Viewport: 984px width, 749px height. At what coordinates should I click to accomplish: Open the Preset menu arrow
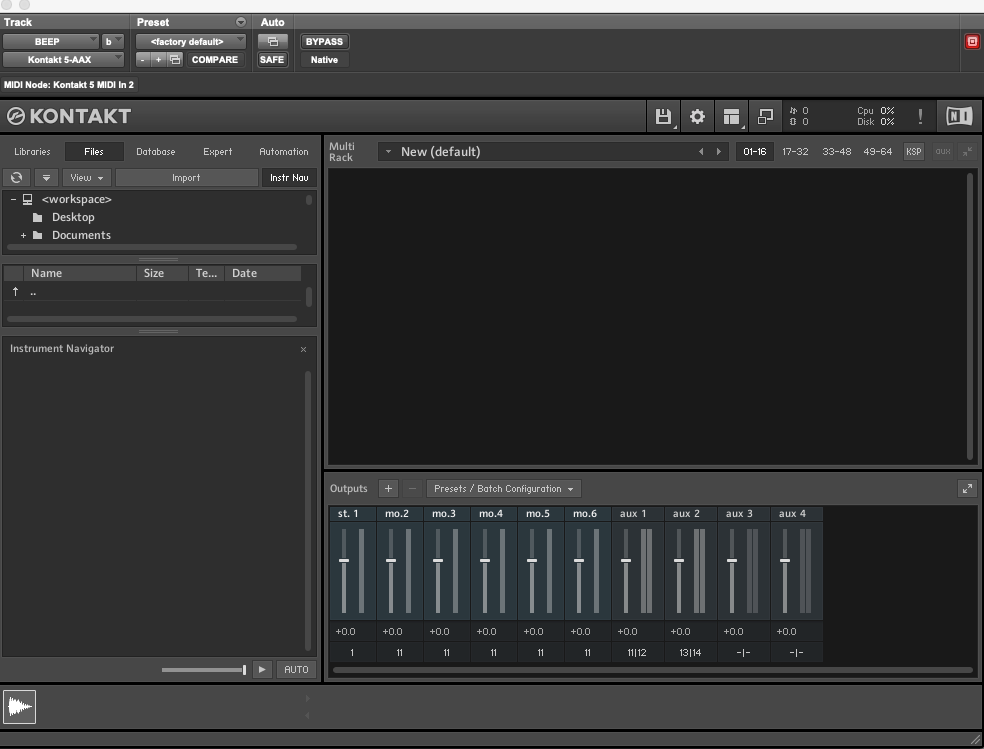pyautogui.click(x=240, y=22)
